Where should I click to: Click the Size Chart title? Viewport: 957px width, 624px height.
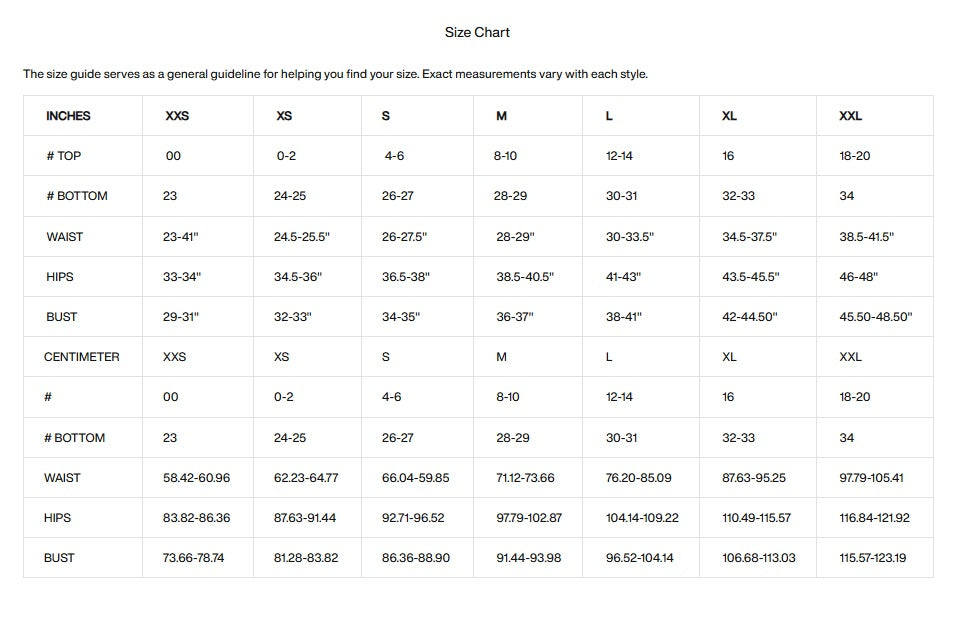[x=477, y=32]
